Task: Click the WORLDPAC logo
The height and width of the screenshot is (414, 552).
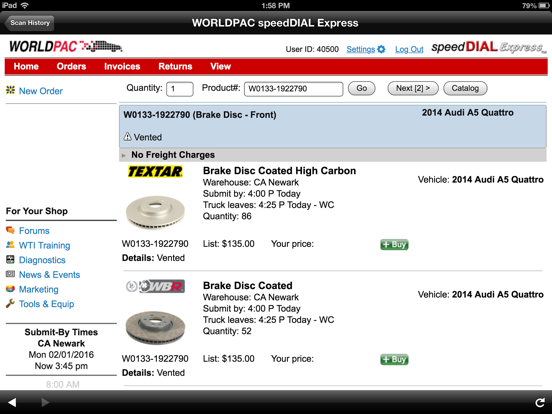Action: [x=65, y=46]
